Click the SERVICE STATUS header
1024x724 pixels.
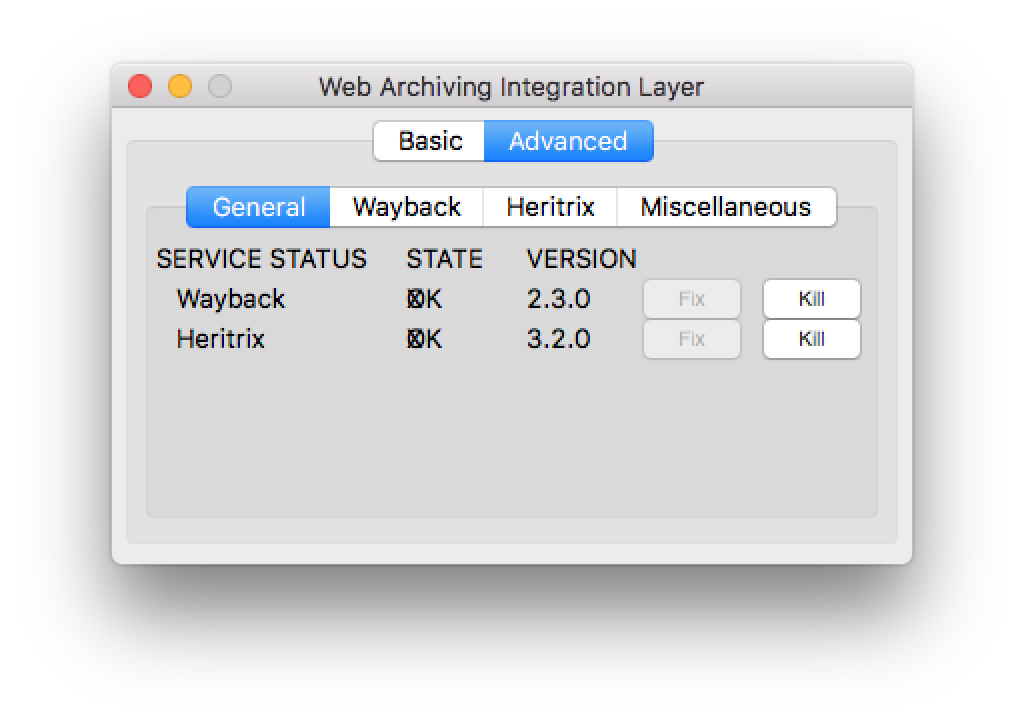(261, 259)
